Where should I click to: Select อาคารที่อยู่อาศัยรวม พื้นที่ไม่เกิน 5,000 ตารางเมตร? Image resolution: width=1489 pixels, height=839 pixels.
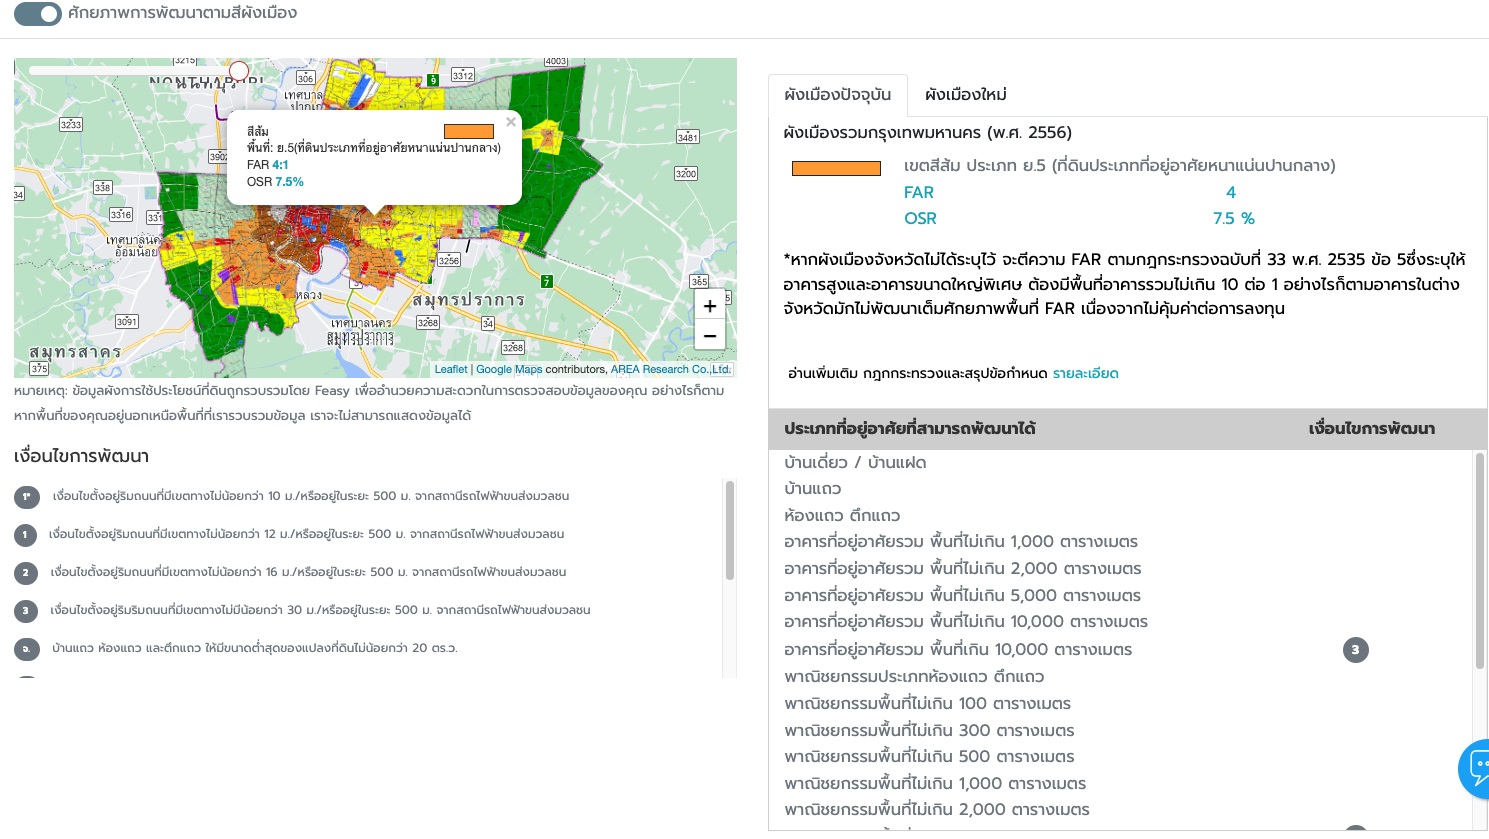[x=1120, y=596]
